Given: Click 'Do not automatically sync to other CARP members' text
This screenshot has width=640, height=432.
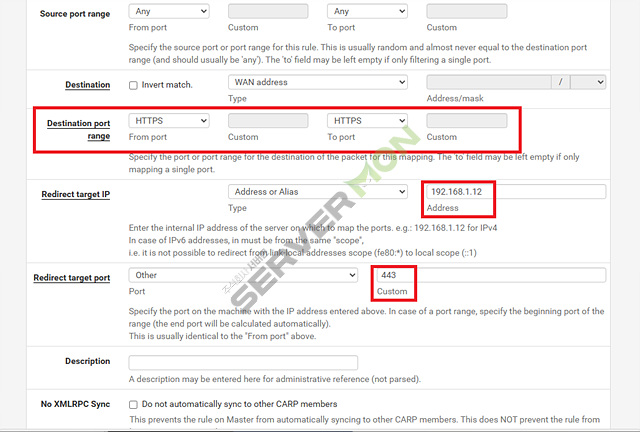Looking at the screenshot, I should [x=240, y=404].
